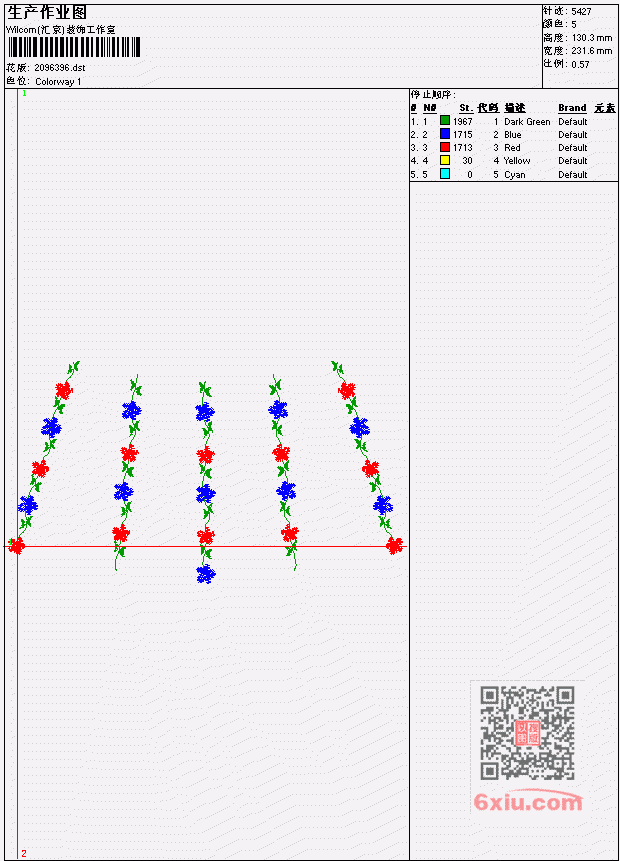Click the St. column header
620x861 pixels.
[466, 108]
